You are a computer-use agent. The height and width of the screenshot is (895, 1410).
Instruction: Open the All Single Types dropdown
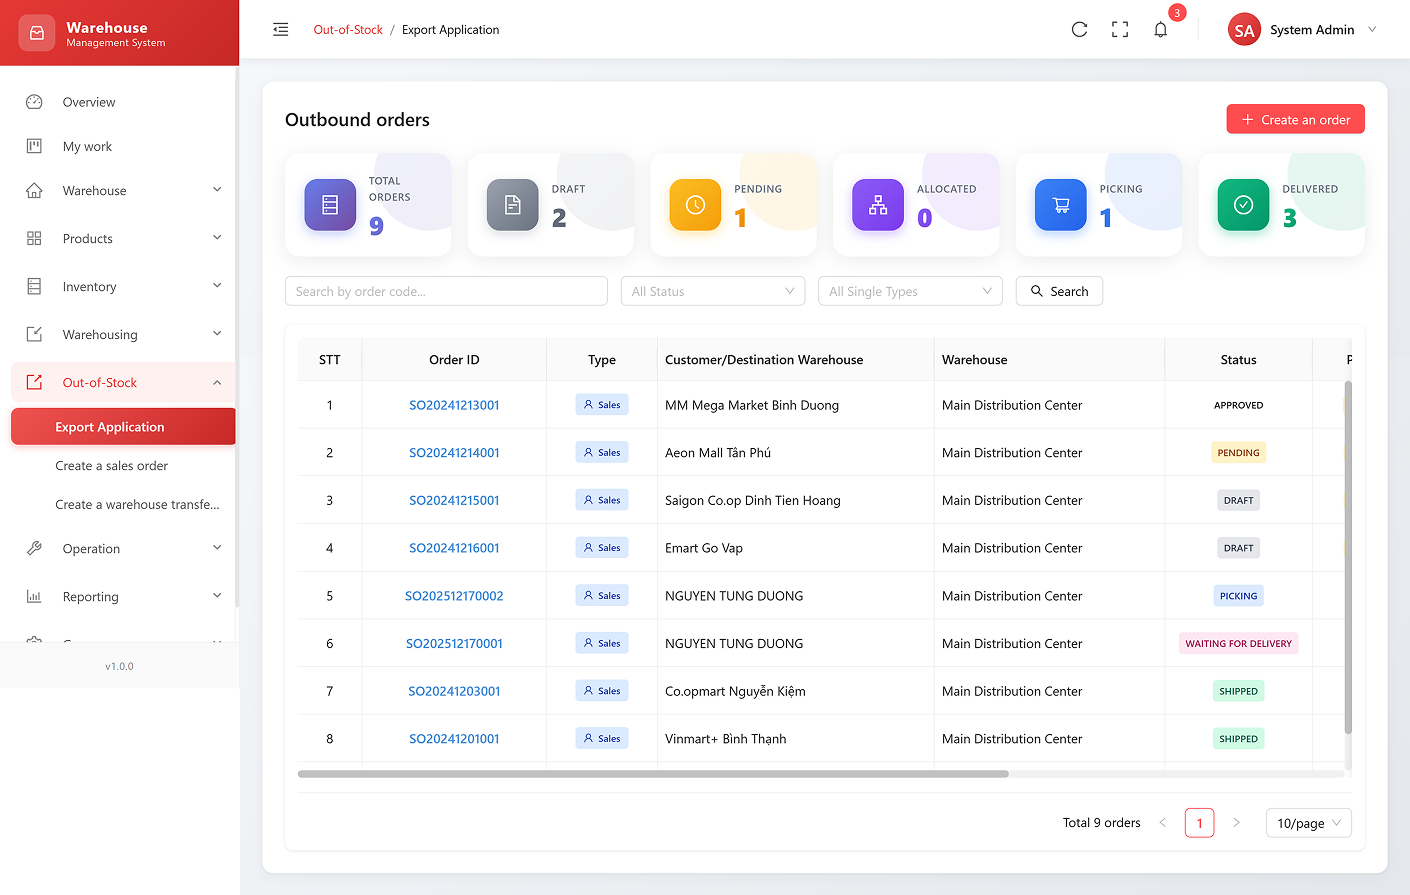coord(909,291)
